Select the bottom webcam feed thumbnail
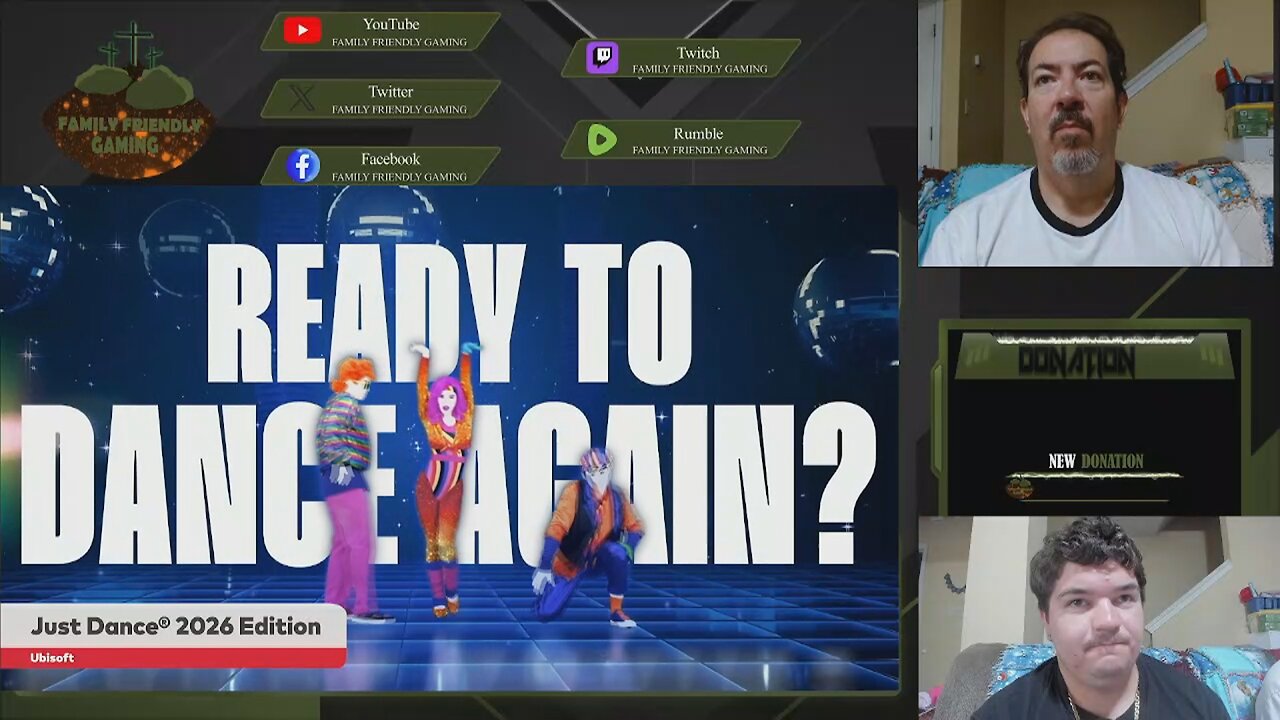The image size is (1280, 720). 1099,618
